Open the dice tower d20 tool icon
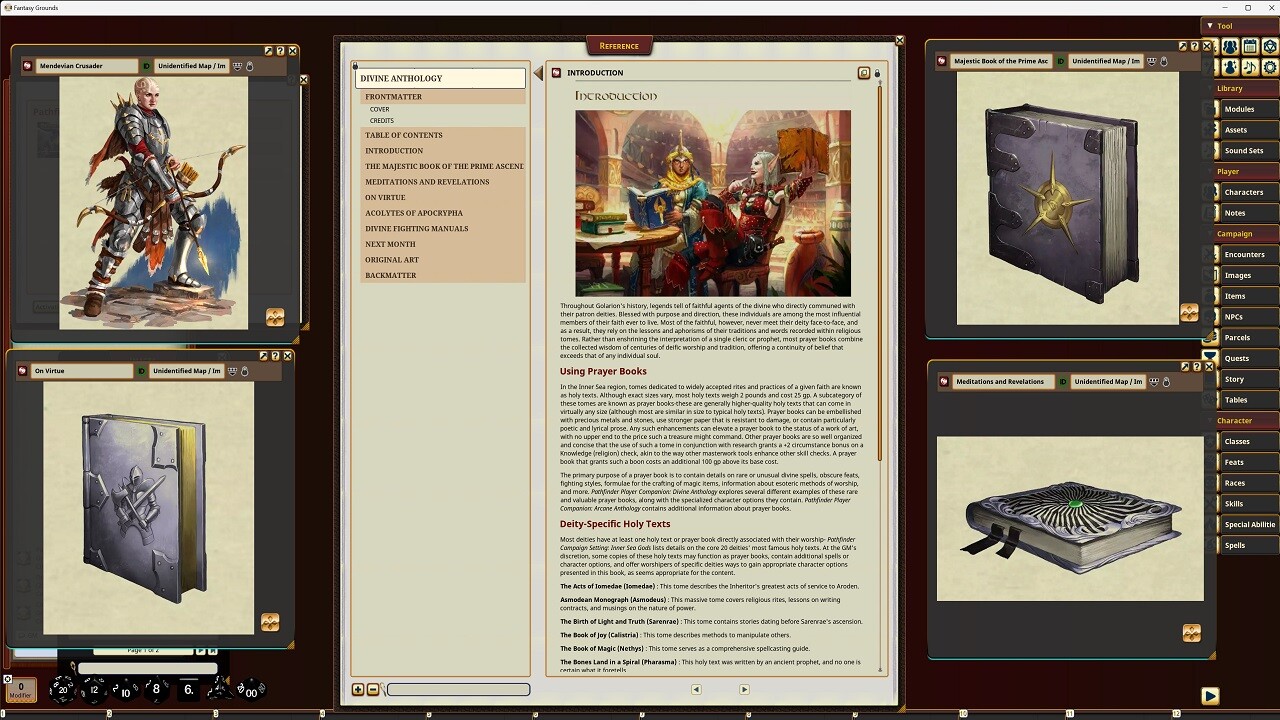The height and width of the screenshot is (720, 1280). pos(1268,46)
